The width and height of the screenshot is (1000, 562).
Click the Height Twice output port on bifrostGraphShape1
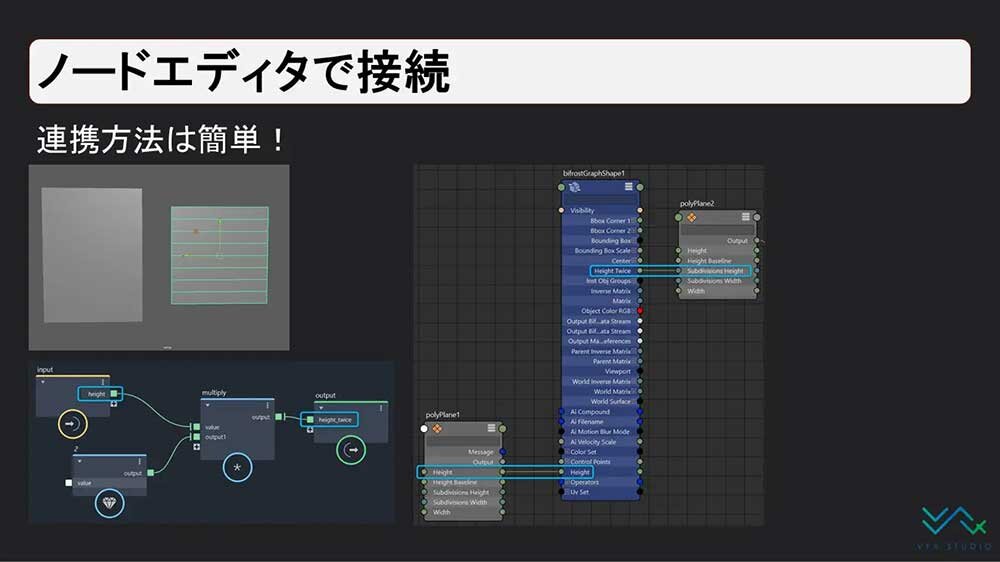tap(640, 270)
